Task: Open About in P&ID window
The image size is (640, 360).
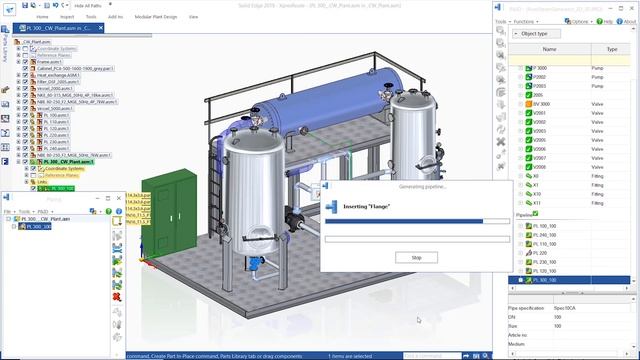Action: tap(626, 21)
